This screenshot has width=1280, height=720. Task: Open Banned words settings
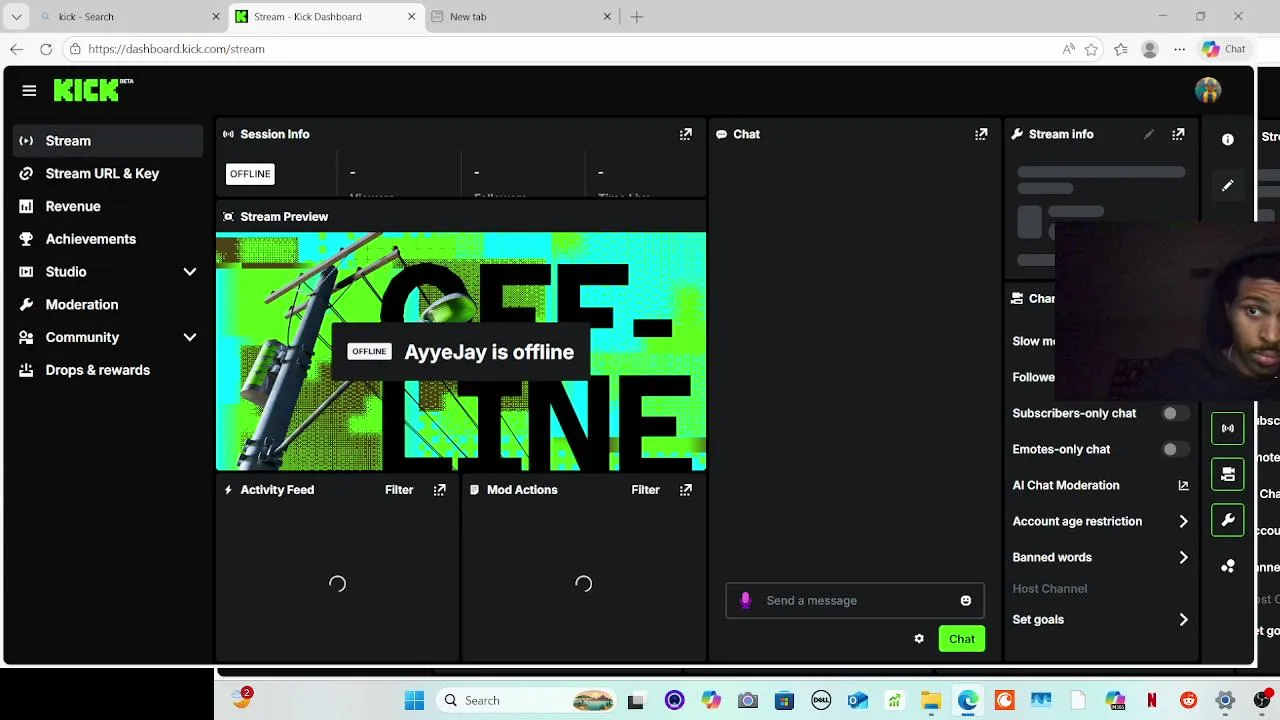(x=1100, y=557)
